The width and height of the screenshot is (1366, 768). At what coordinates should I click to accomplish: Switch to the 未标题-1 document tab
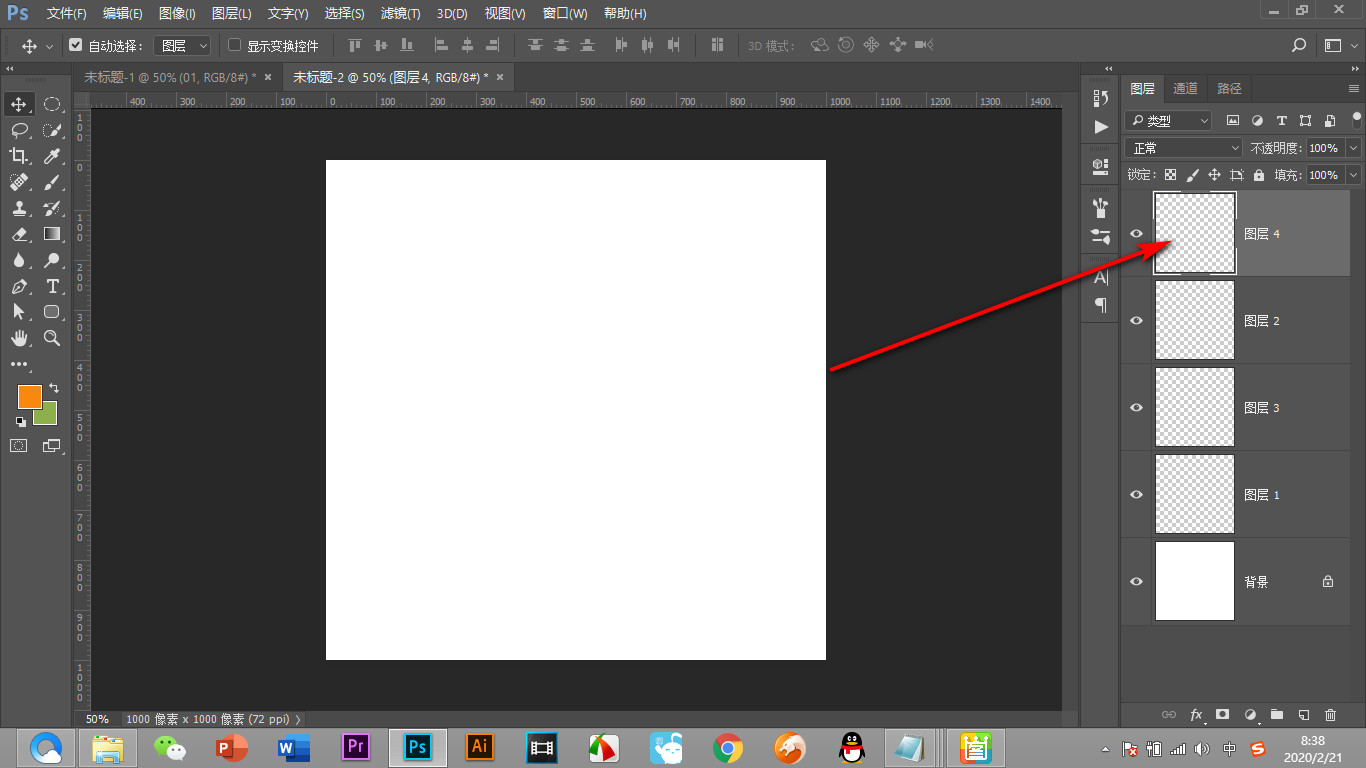(x=170, y=77)
